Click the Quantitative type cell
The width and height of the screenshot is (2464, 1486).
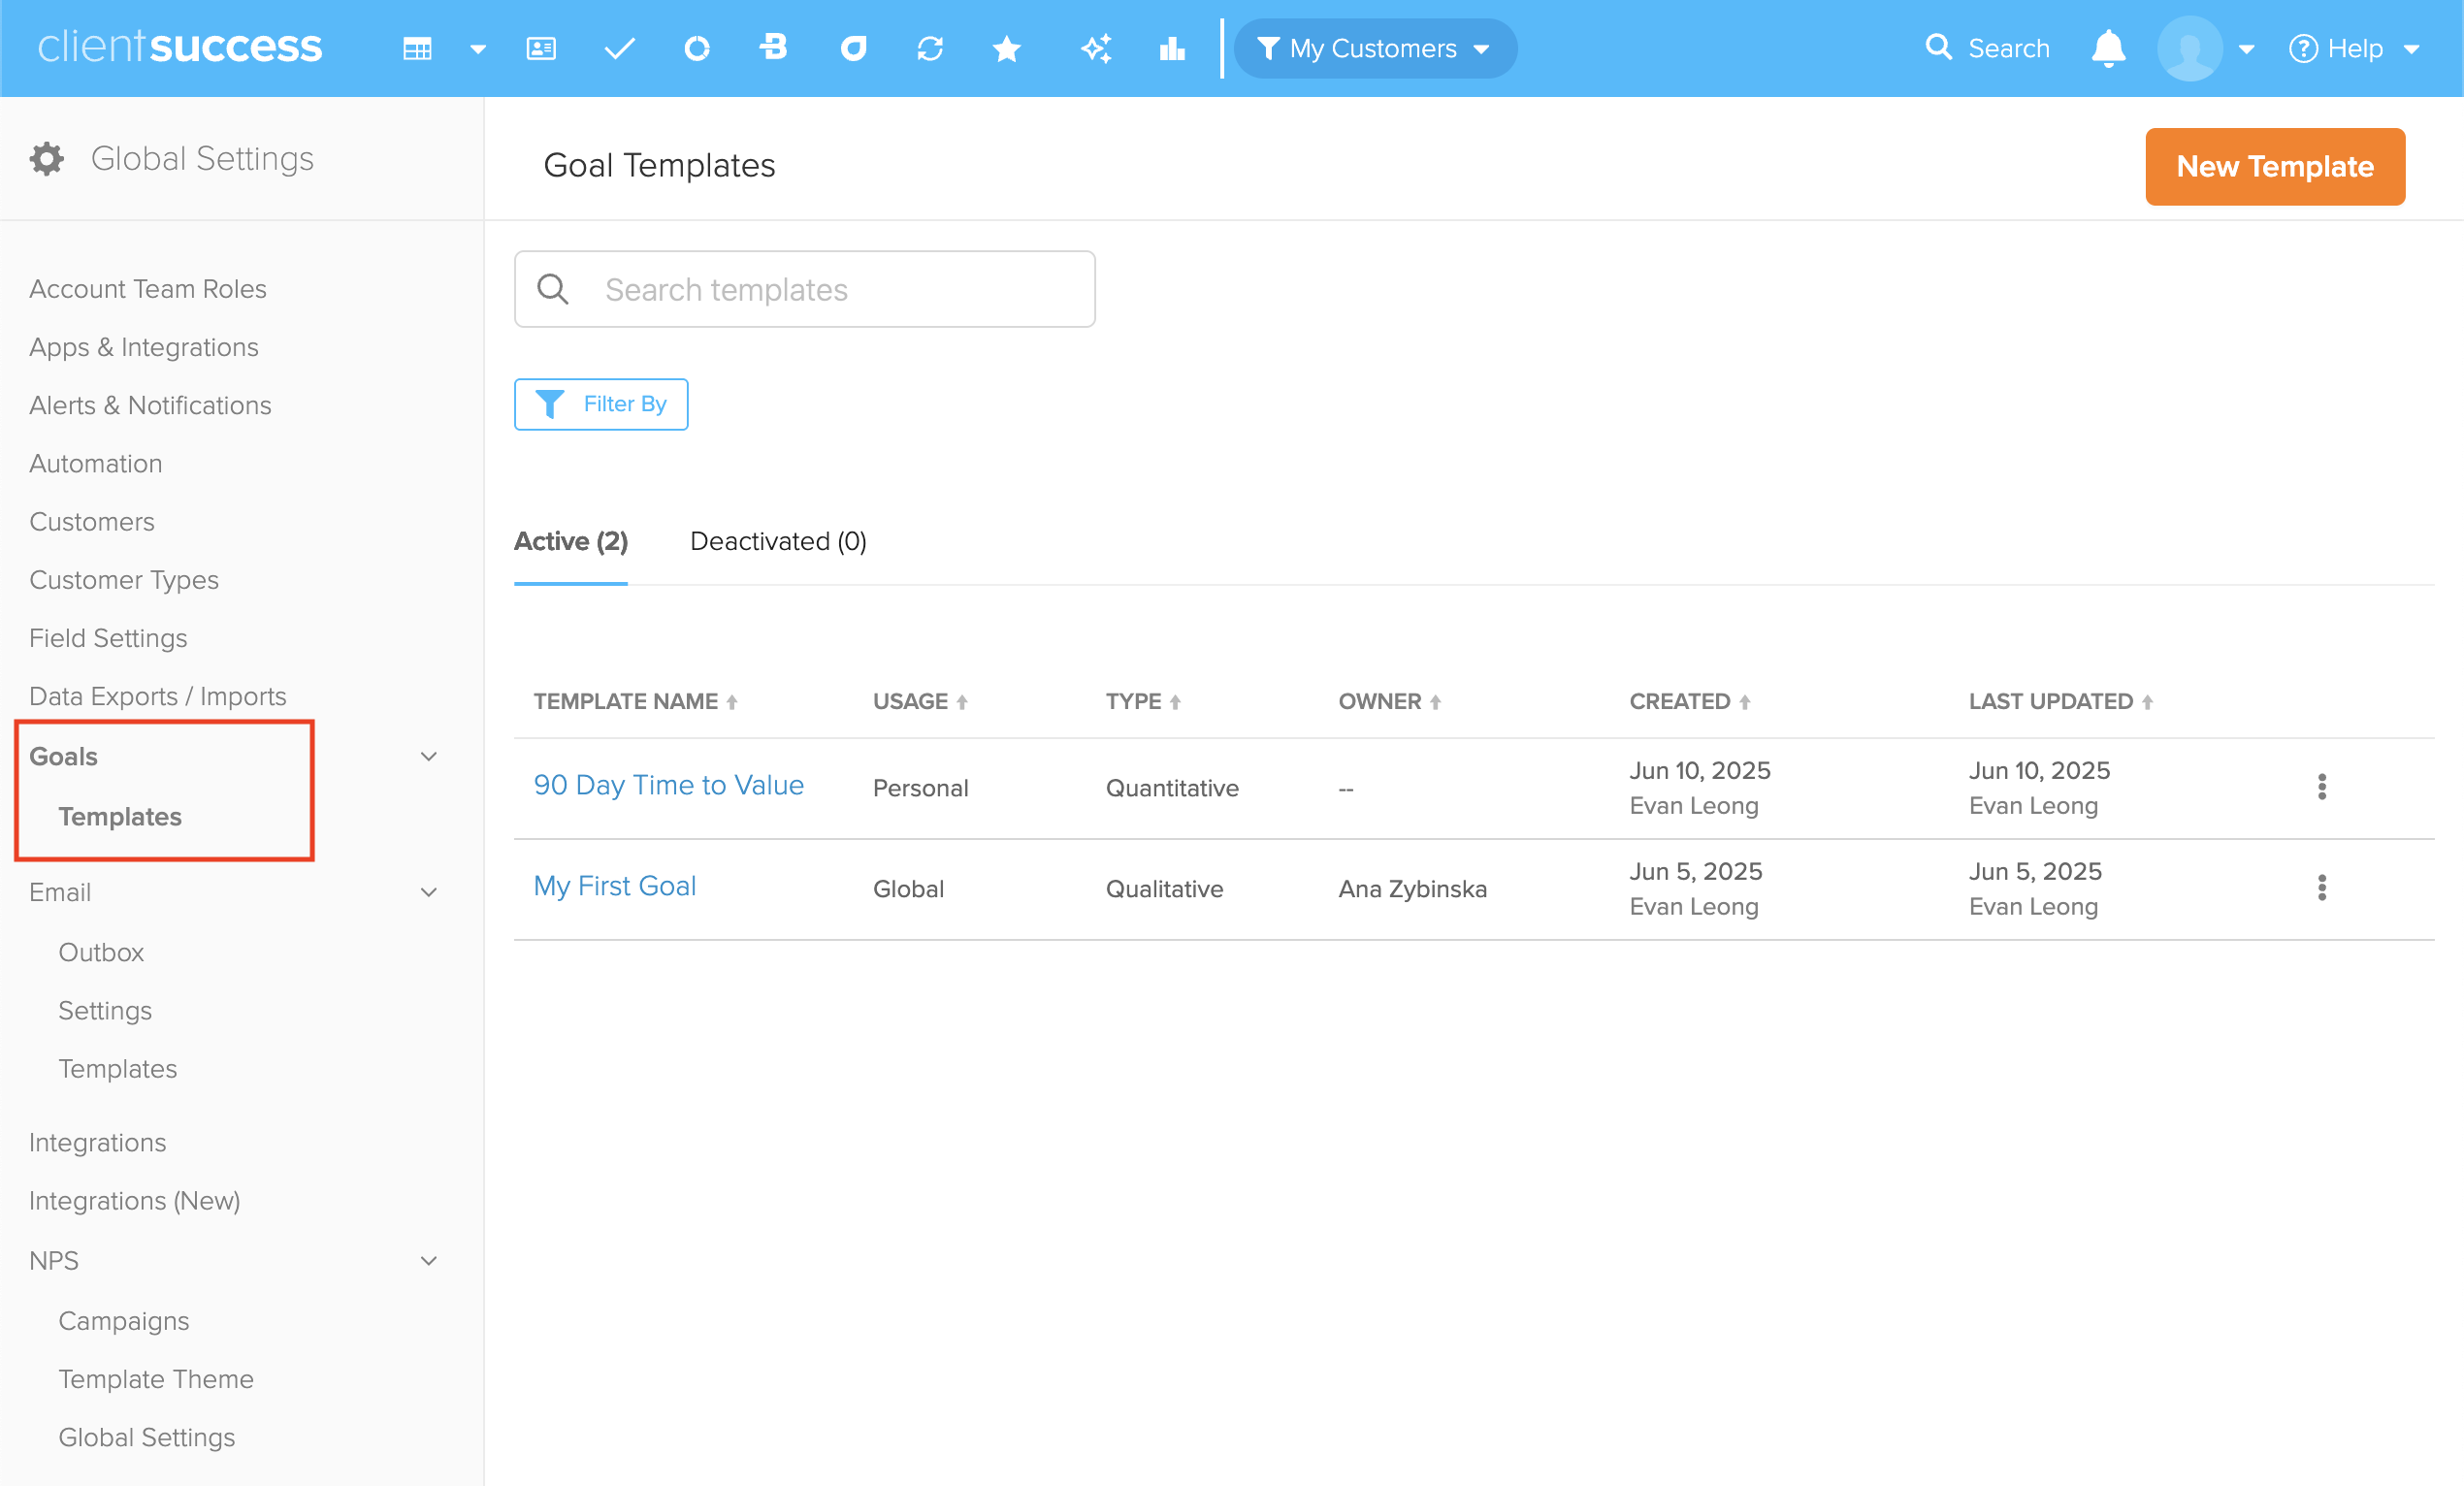1172,788
